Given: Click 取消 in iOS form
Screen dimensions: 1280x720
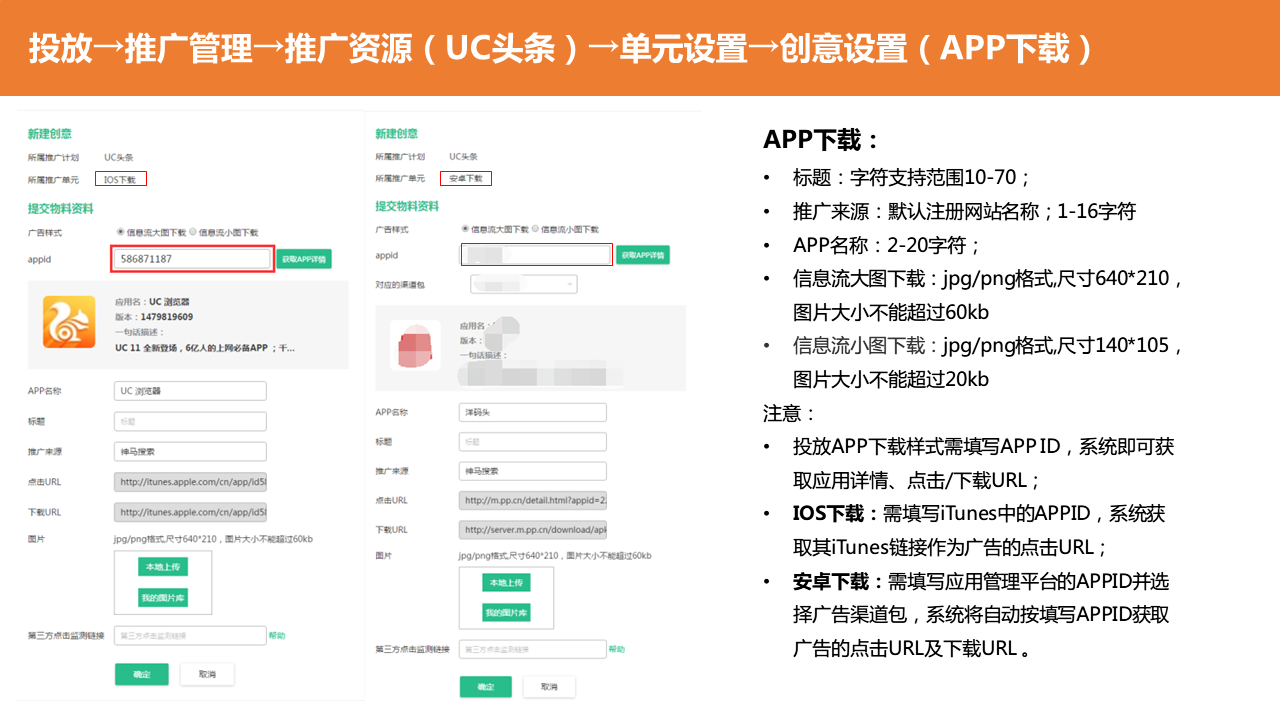Looking at the screenshot, I should (207, 674).
